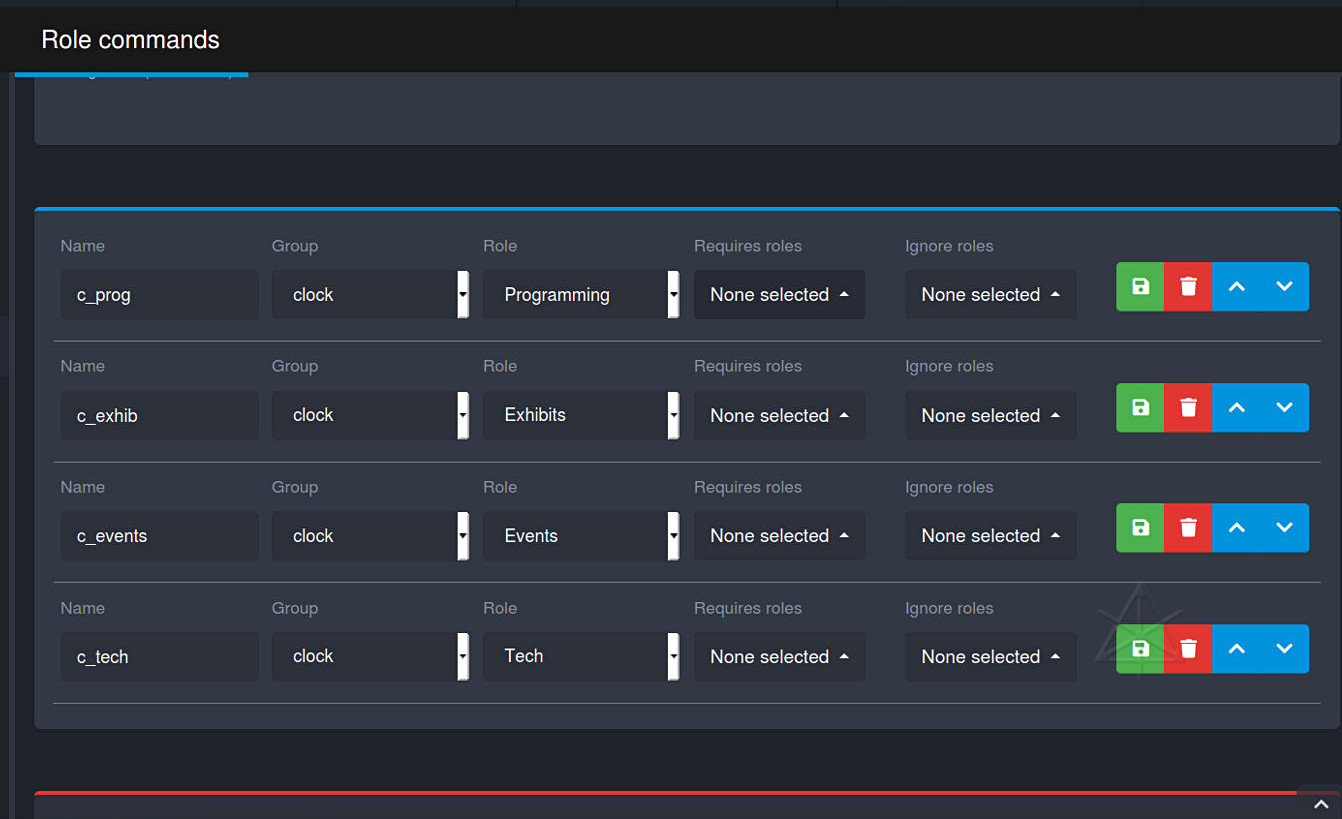
Task: Move c_events command down
Action: [1285, 528]
